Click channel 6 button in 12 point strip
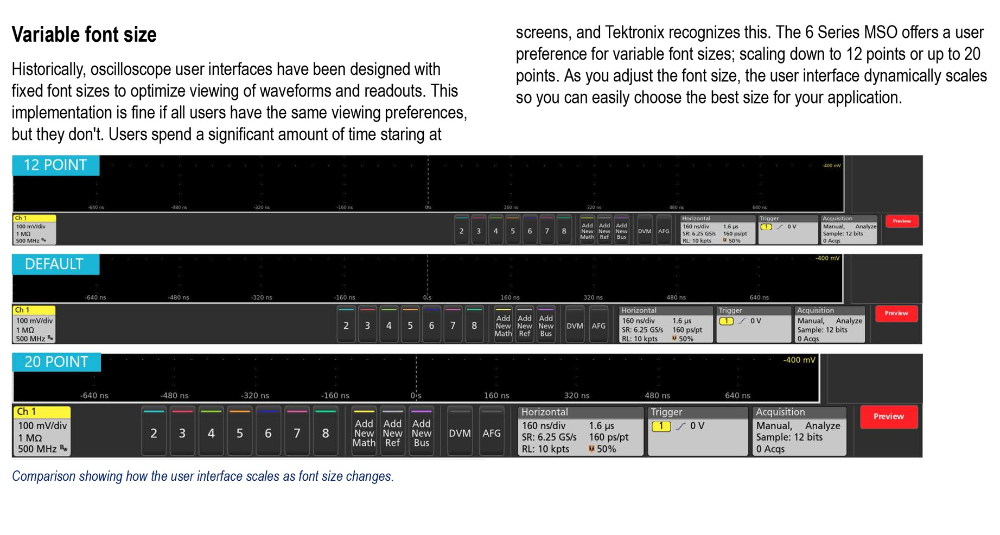 point(529,230)
